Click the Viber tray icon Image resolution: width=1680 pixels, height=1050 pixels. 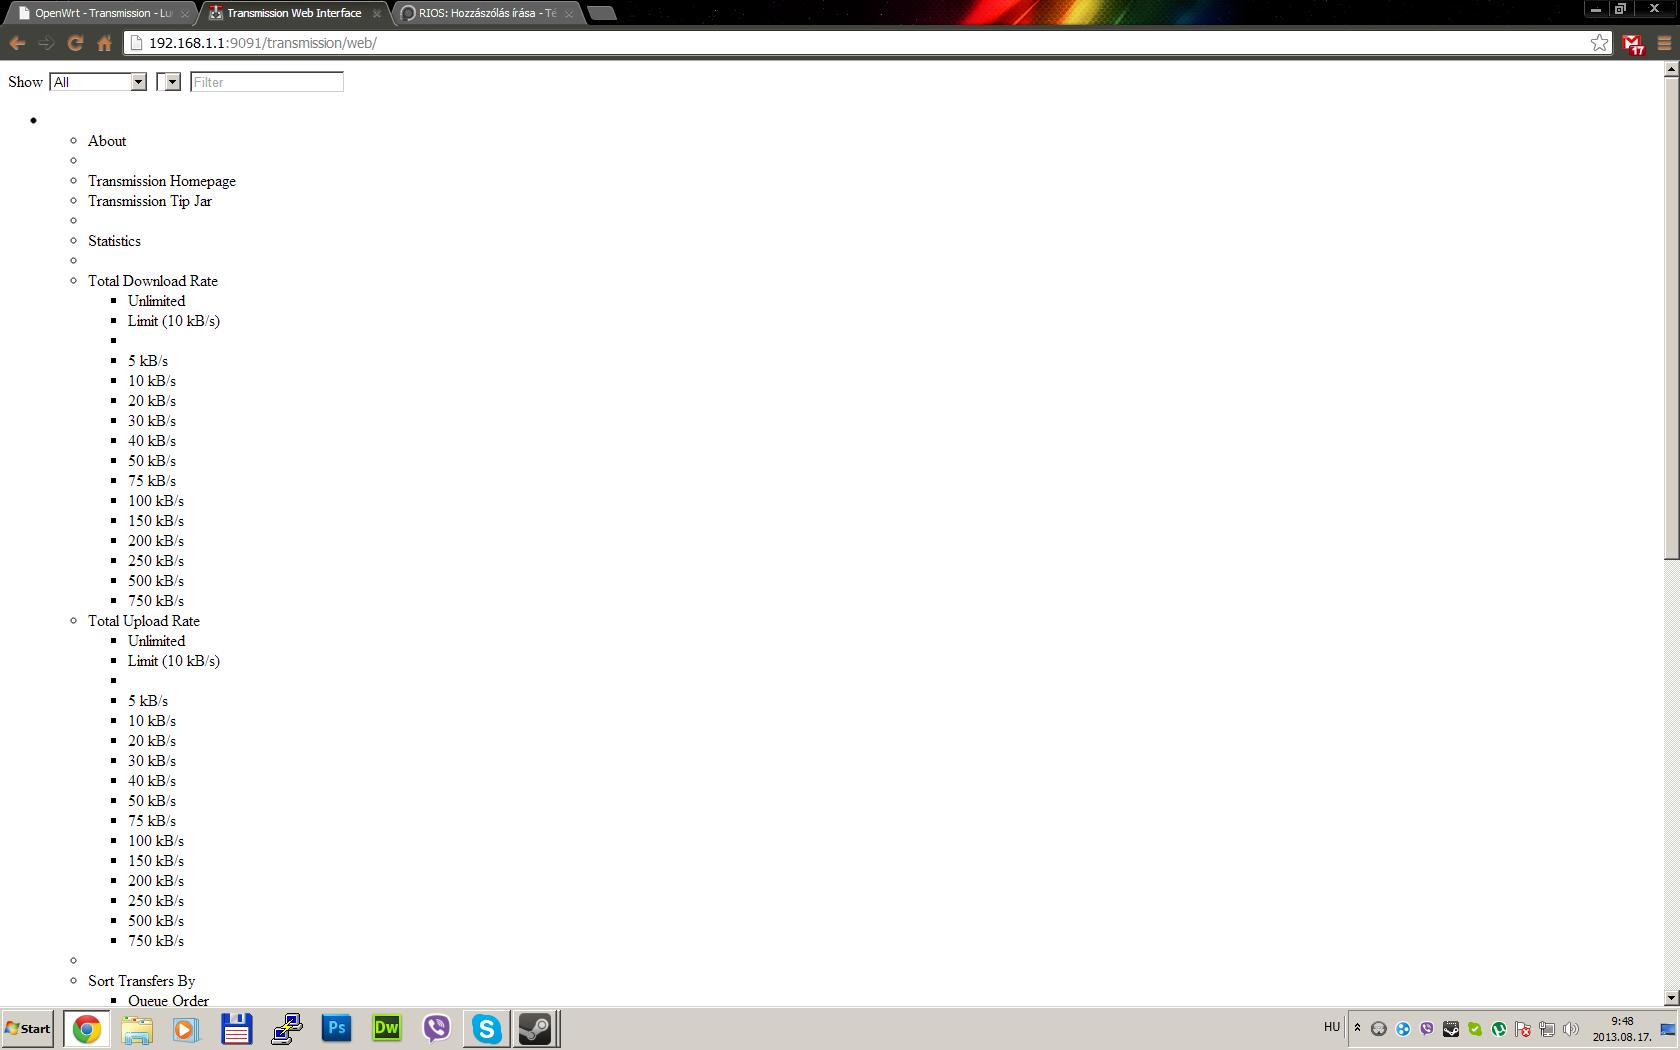pos(1427,1028)
